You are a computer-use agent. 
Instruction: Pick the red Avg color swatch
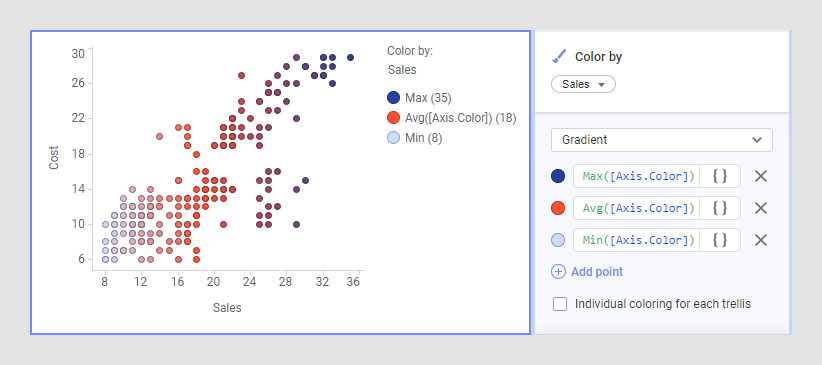point(558,208)
